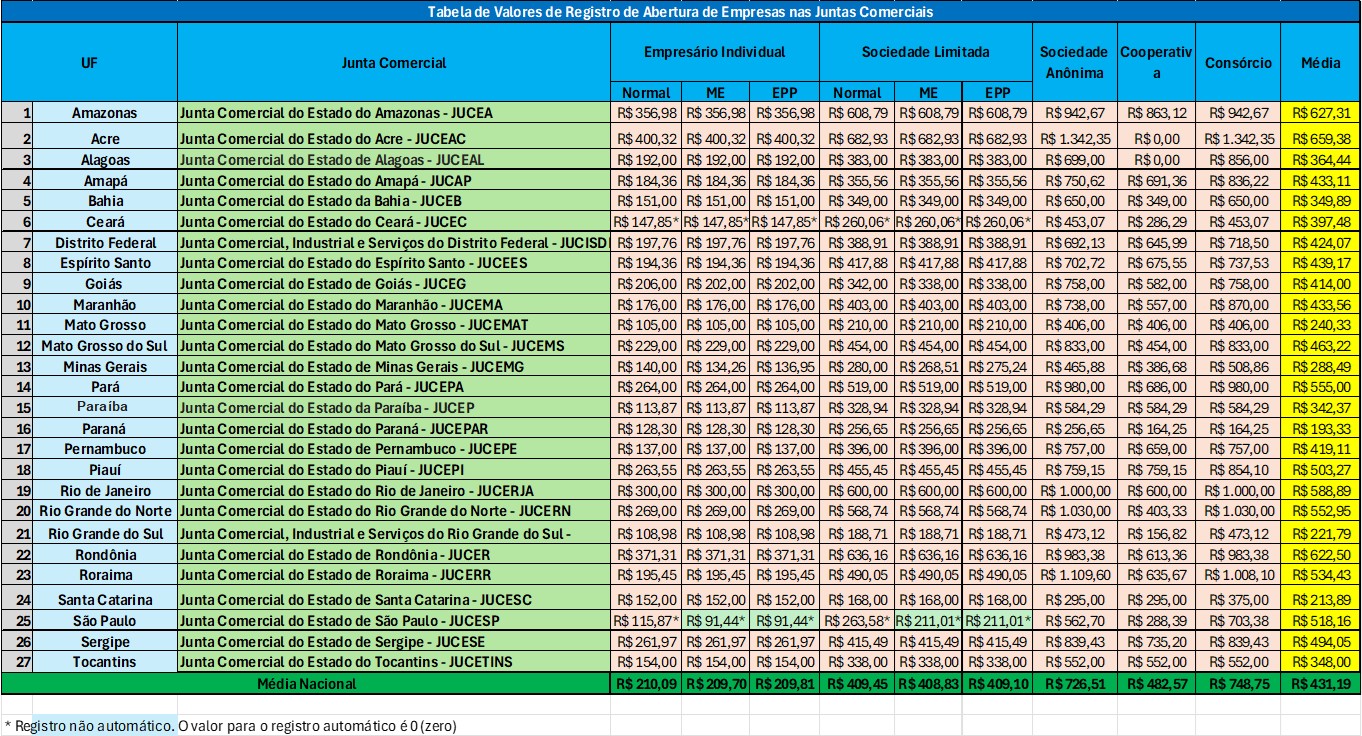
Task: Select the green Média Nacional label cell
Action: pos(306,684)
